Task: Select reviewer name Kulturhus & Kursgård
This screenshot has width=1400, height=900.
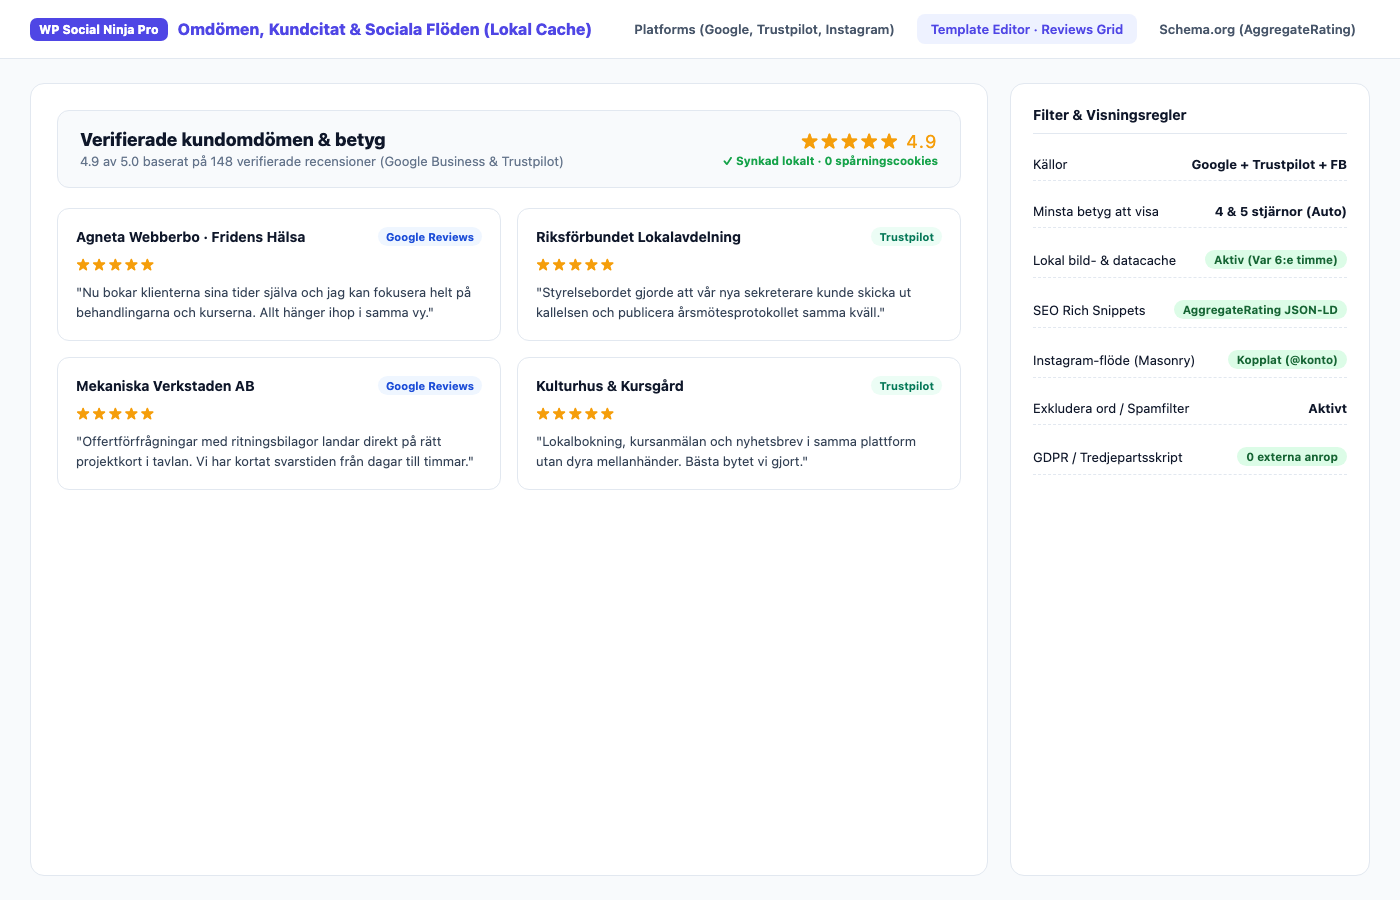Action: point(610,386)
